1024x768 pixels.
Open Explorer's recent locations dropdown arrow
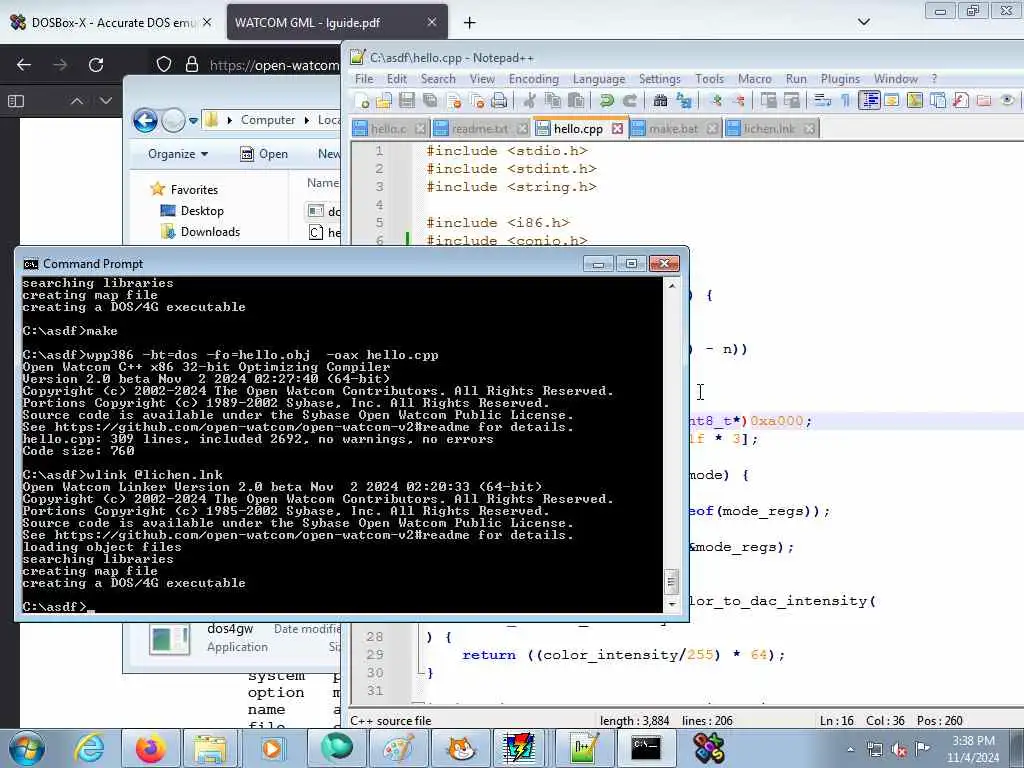[x=193, y=121]
